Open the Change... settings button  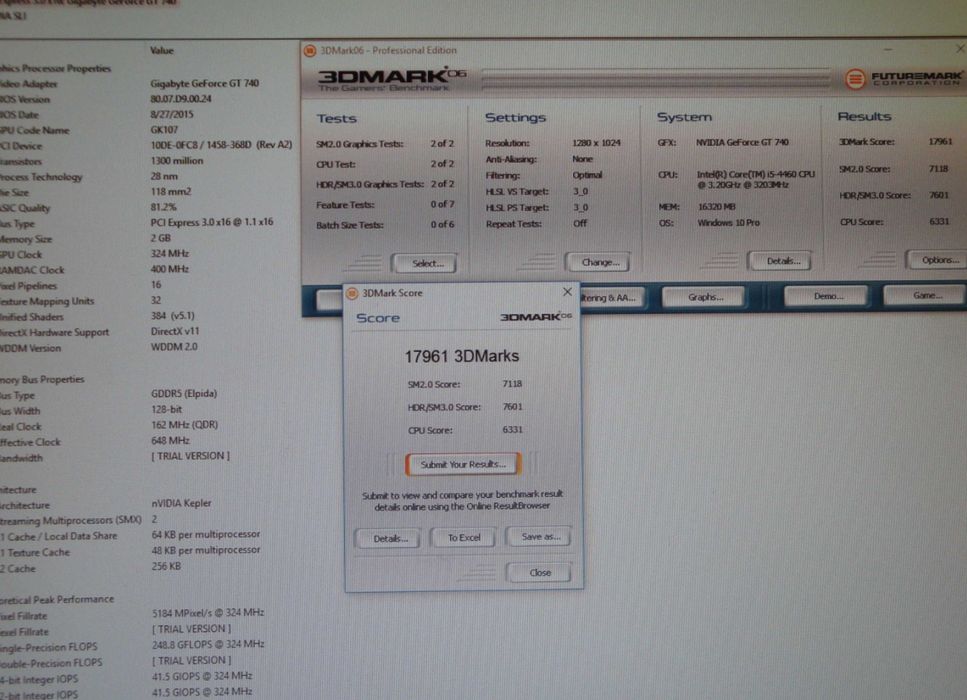599,262
